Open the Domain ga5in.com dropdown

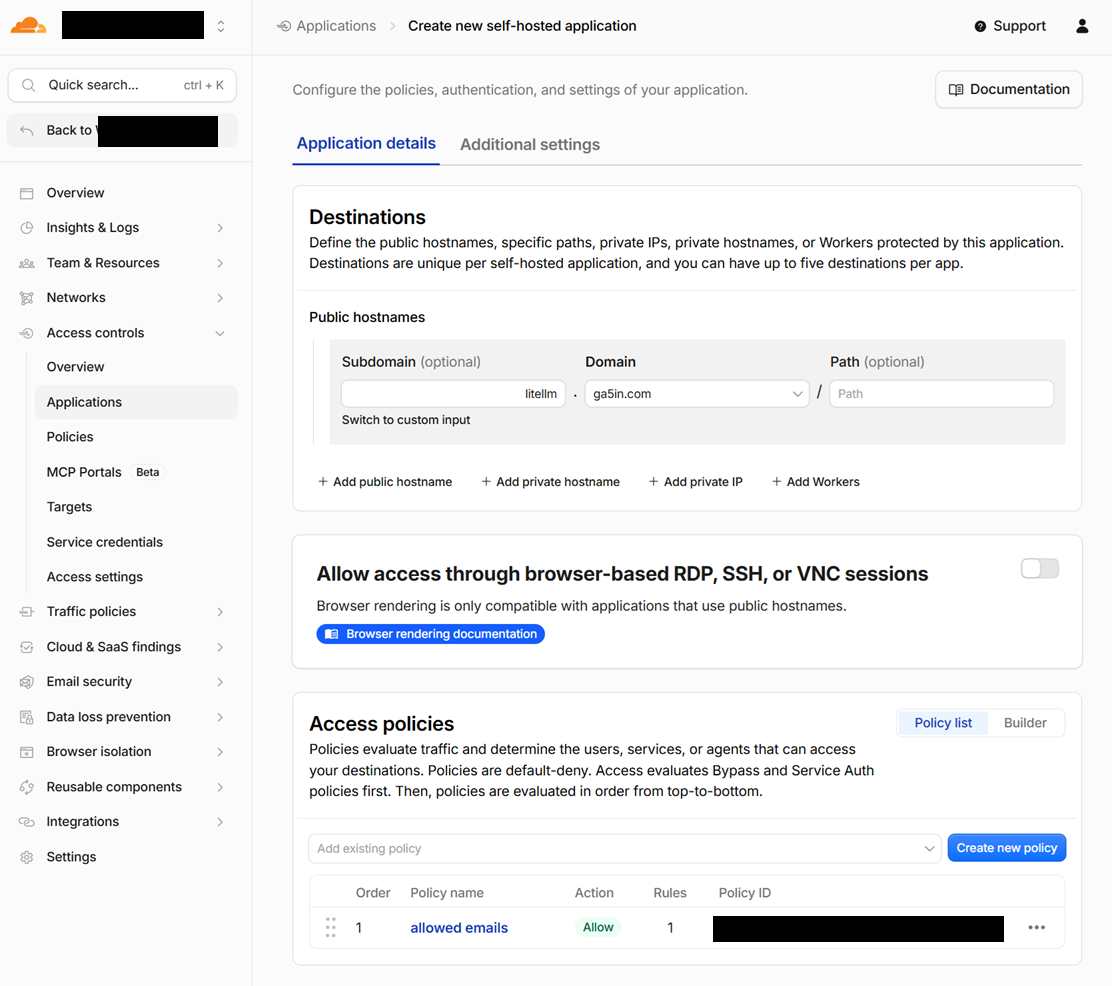click(697, 394)
